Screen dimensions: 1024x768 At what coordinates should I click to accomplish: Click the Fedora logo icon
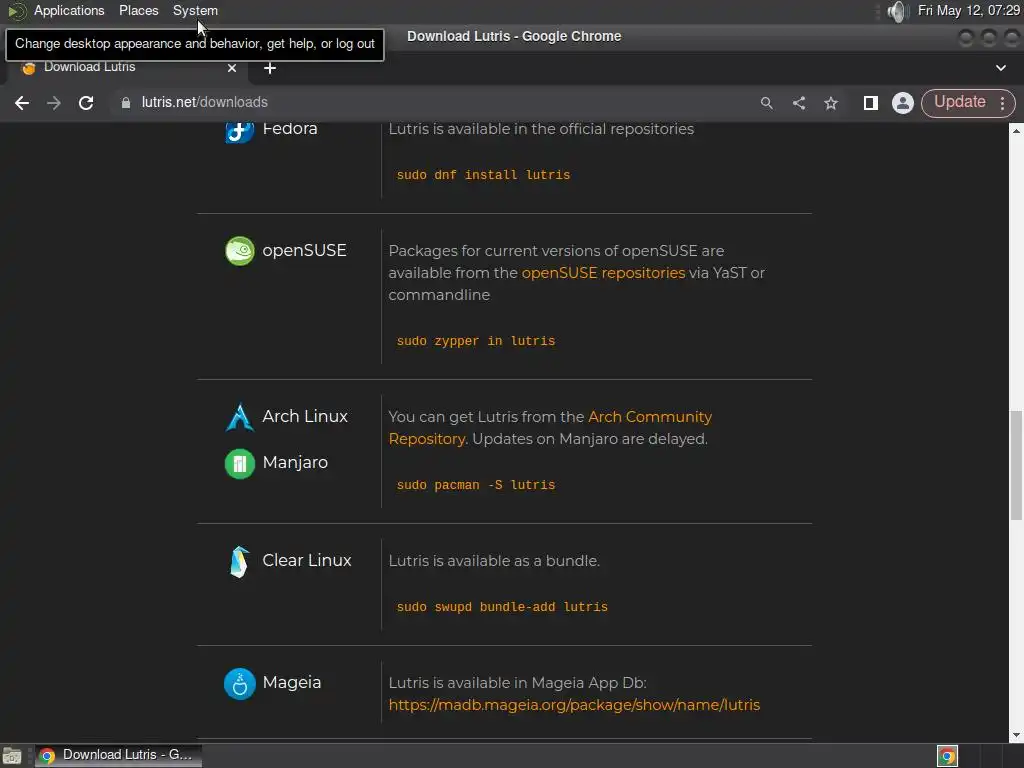[x=240, y=131]
